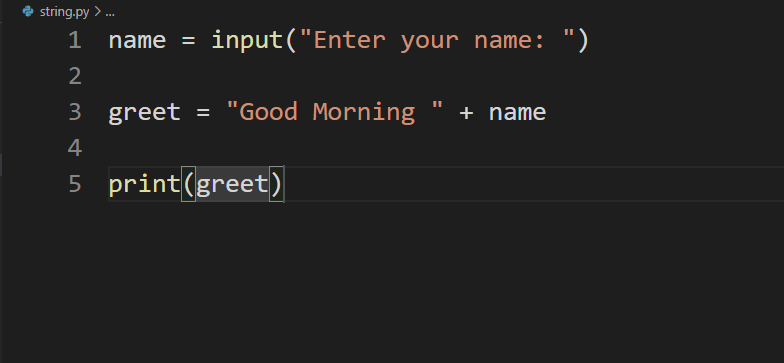
Task: Select line number 4 in the gutter
Action: [x=75, y=148]
